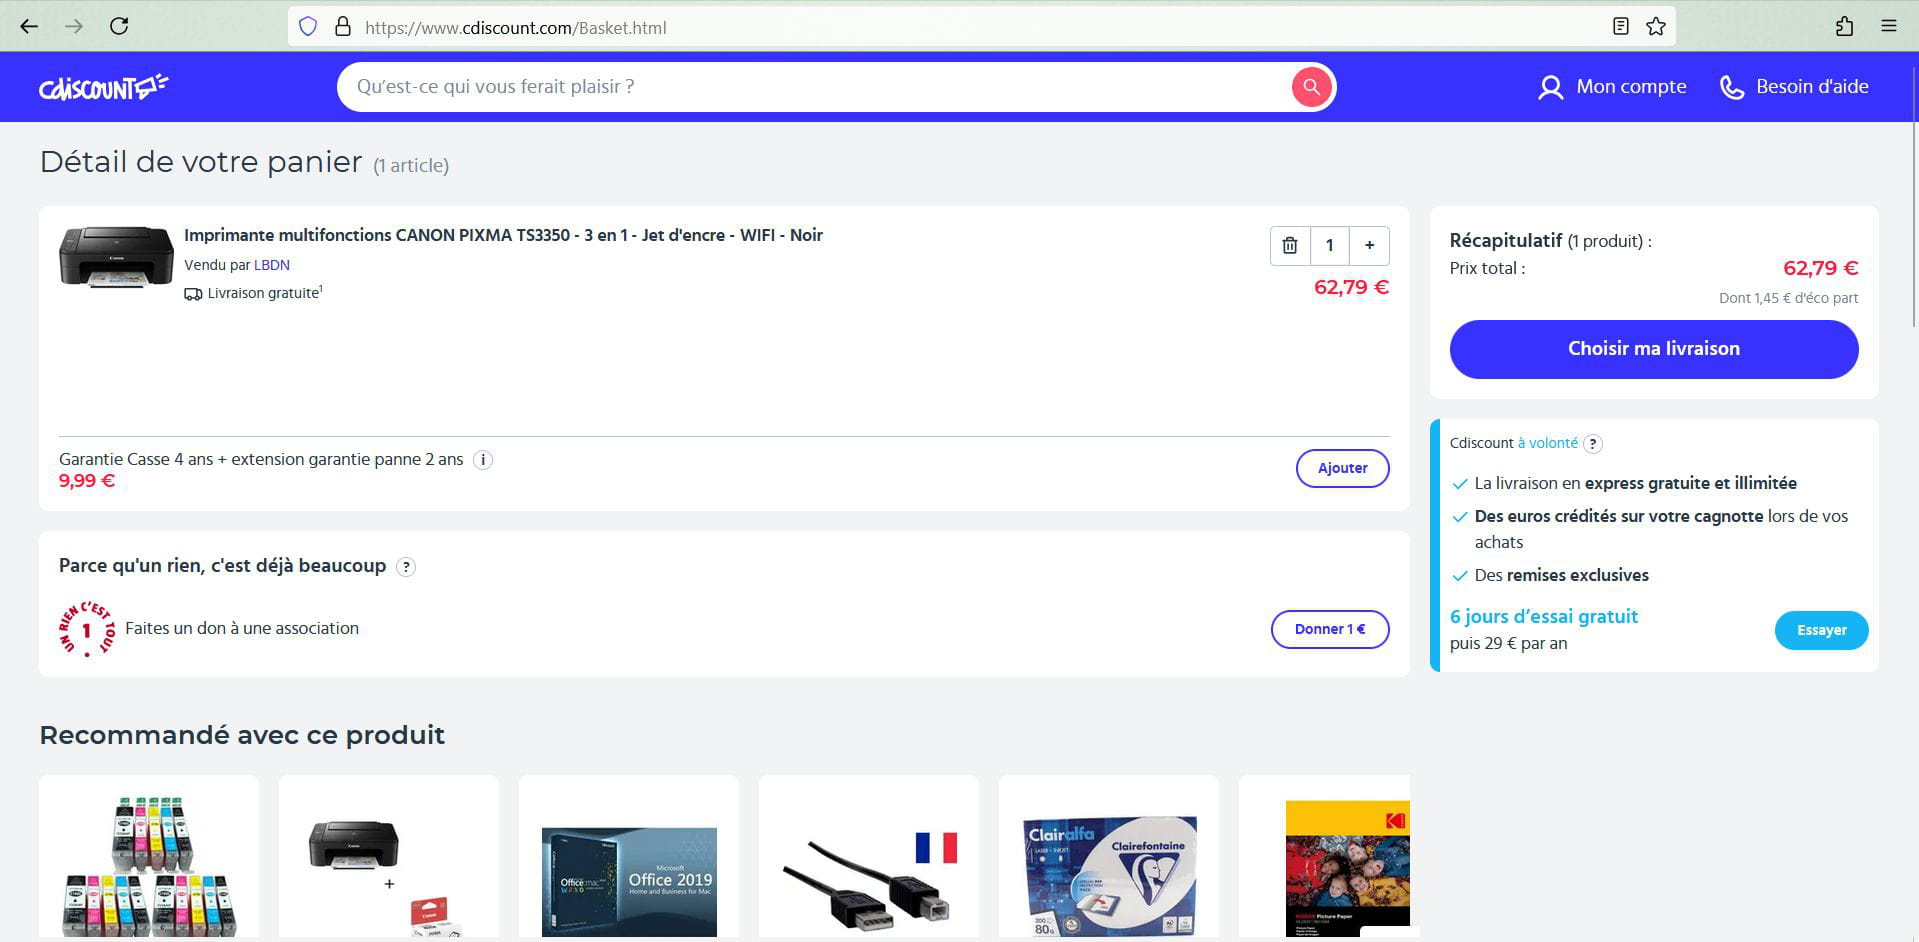This screenshot has width=1919, height=942.
Task: Open the browser extensions puzzle icon
Action: [1845, 27]
